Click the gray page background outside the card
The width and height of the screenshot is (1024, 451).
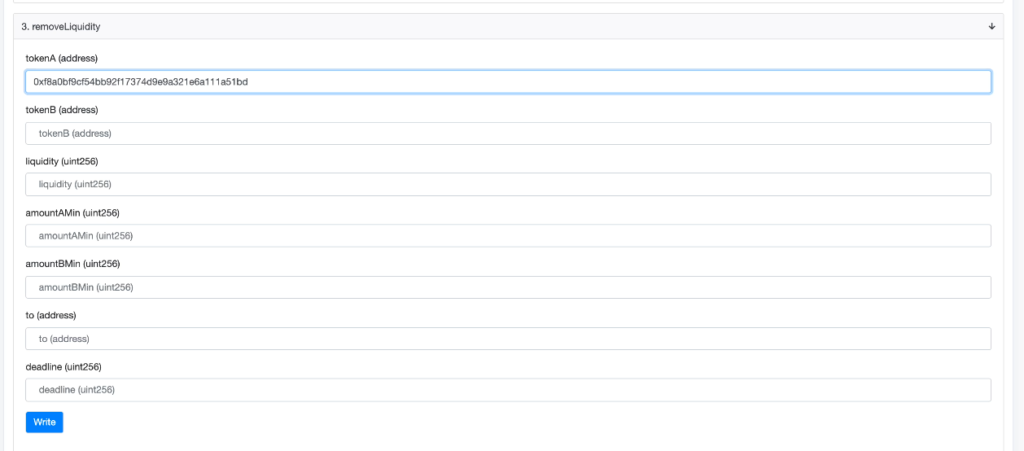point(1014,228)
